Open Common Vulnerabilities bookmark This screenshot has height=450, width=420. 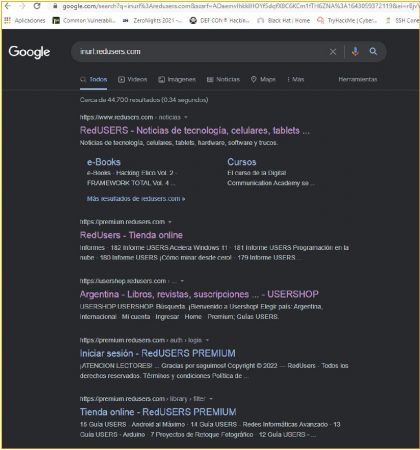[84, 20]
